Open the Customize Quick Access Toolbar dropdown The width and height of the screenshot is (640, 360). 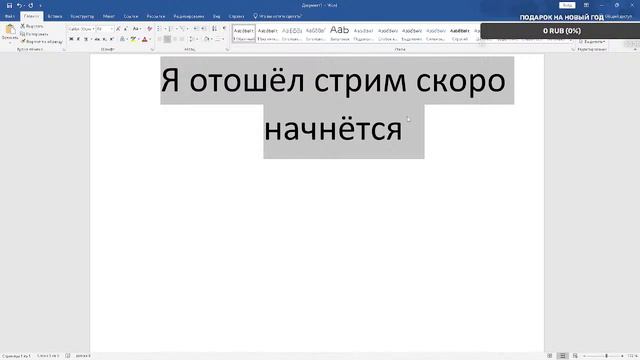40,6
